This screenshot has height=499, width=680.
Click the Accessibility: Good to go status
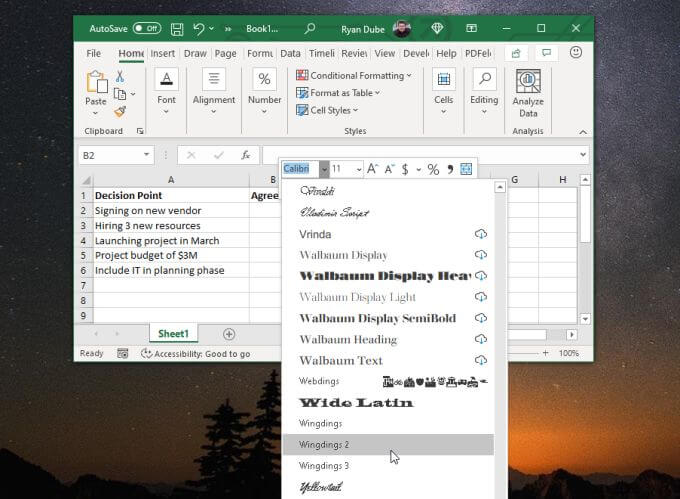click(196, 353)
